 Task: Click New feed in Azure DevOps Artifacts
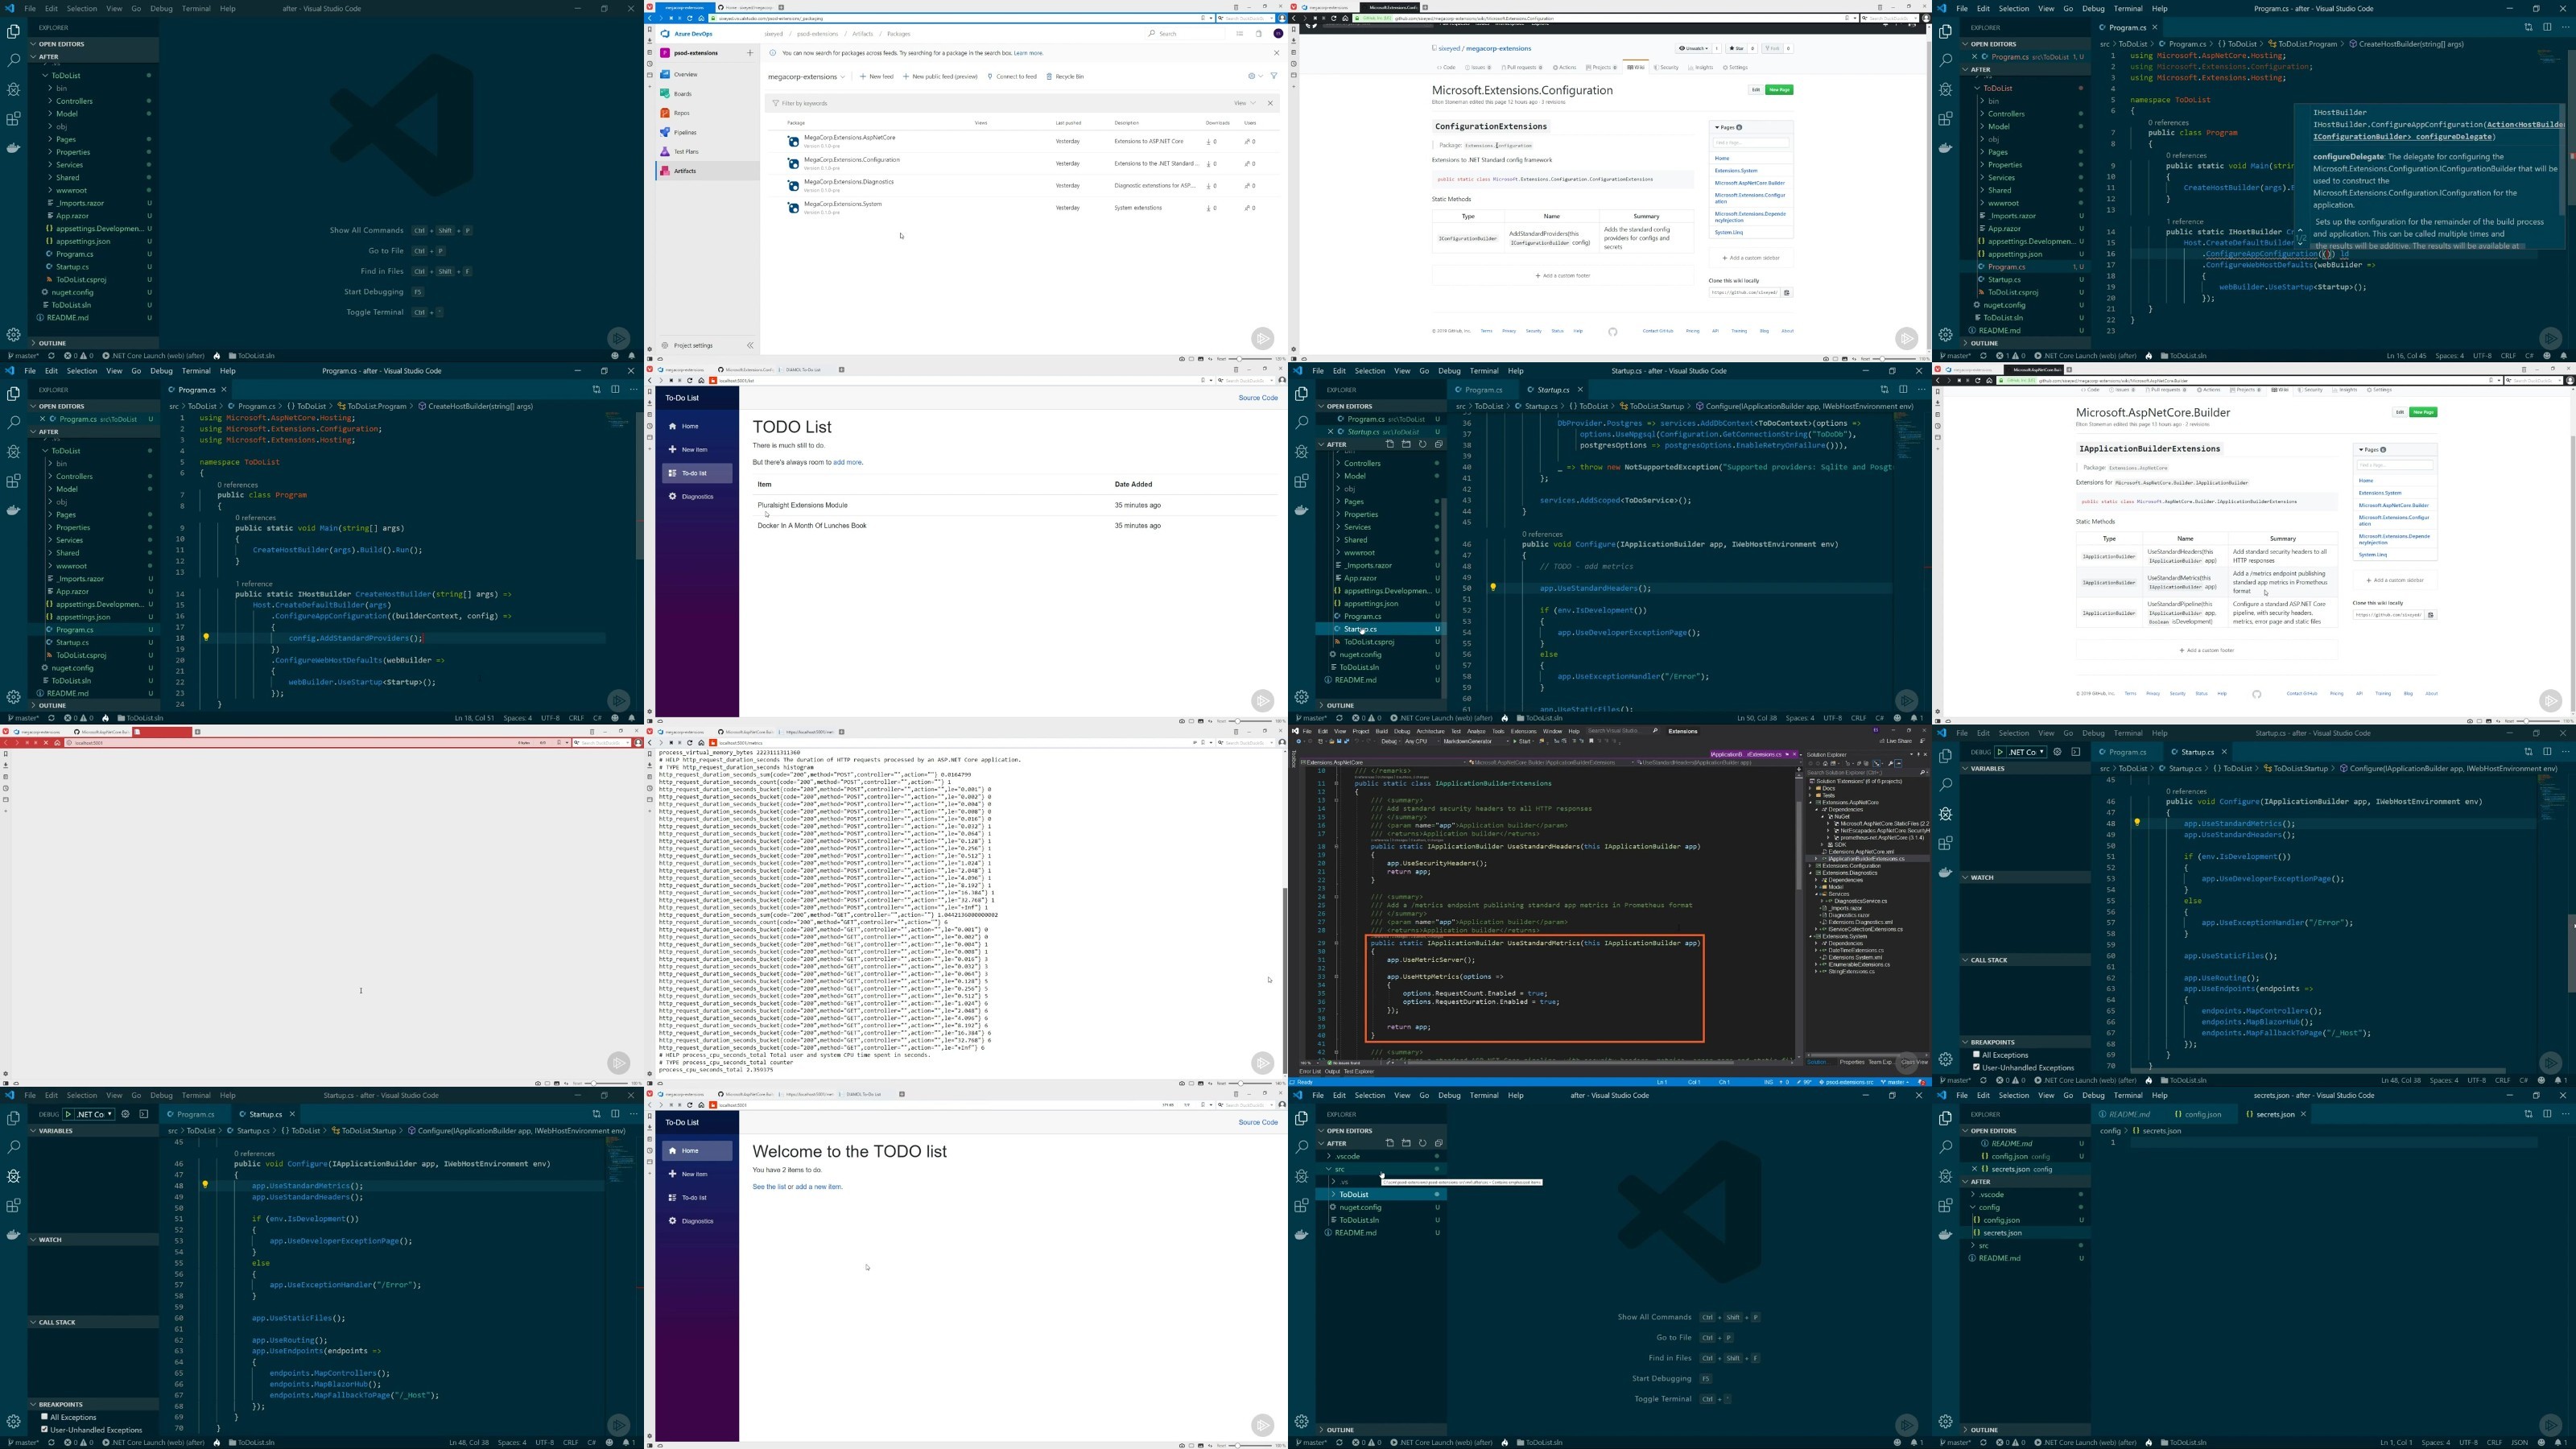877,76
